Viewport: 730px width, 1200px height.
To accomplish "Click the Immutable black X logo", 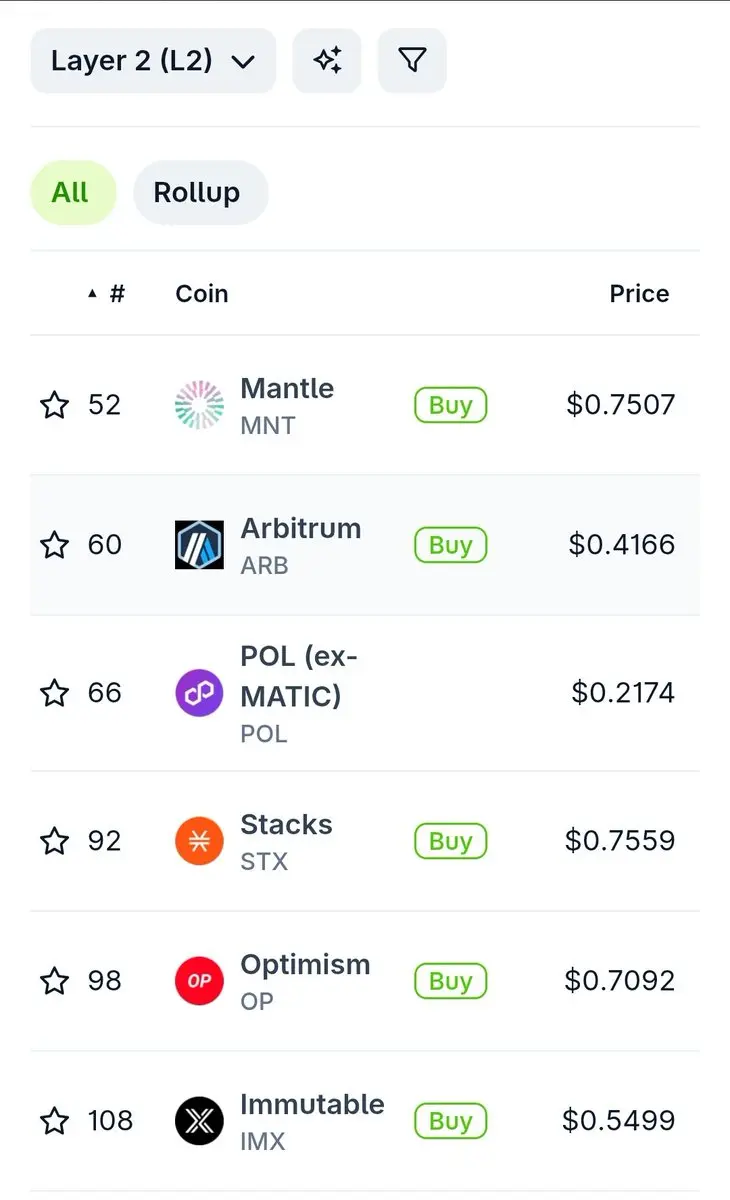I will click(199, 1121).
